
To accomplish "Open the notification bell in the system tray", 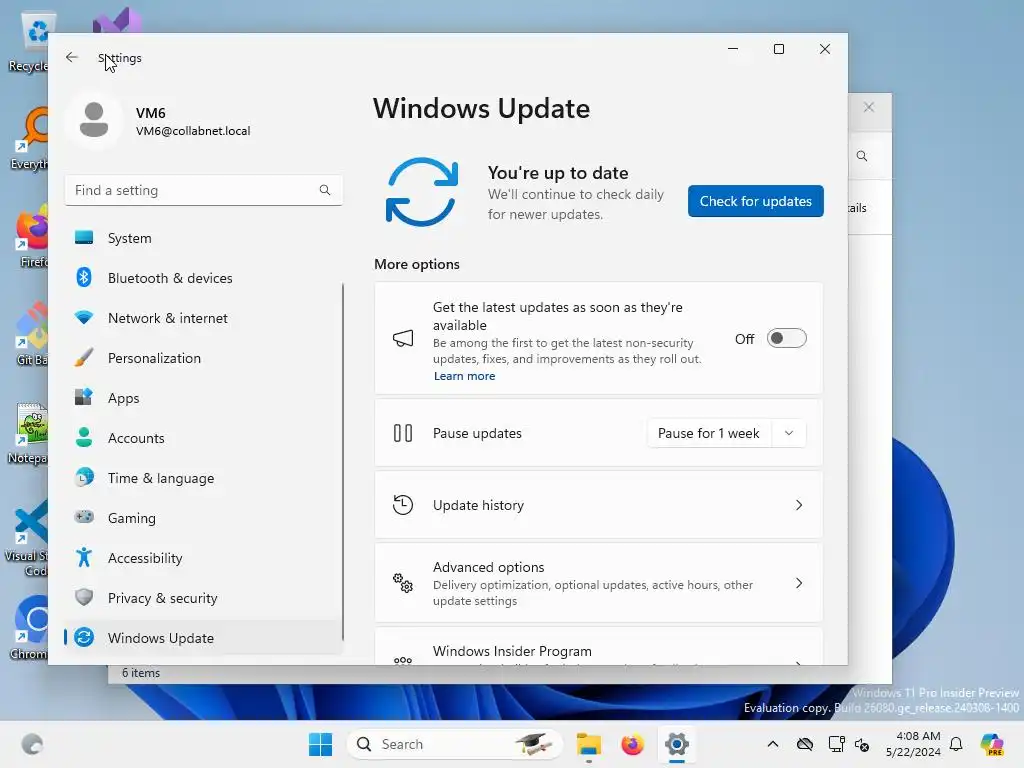I will [956, 744].
